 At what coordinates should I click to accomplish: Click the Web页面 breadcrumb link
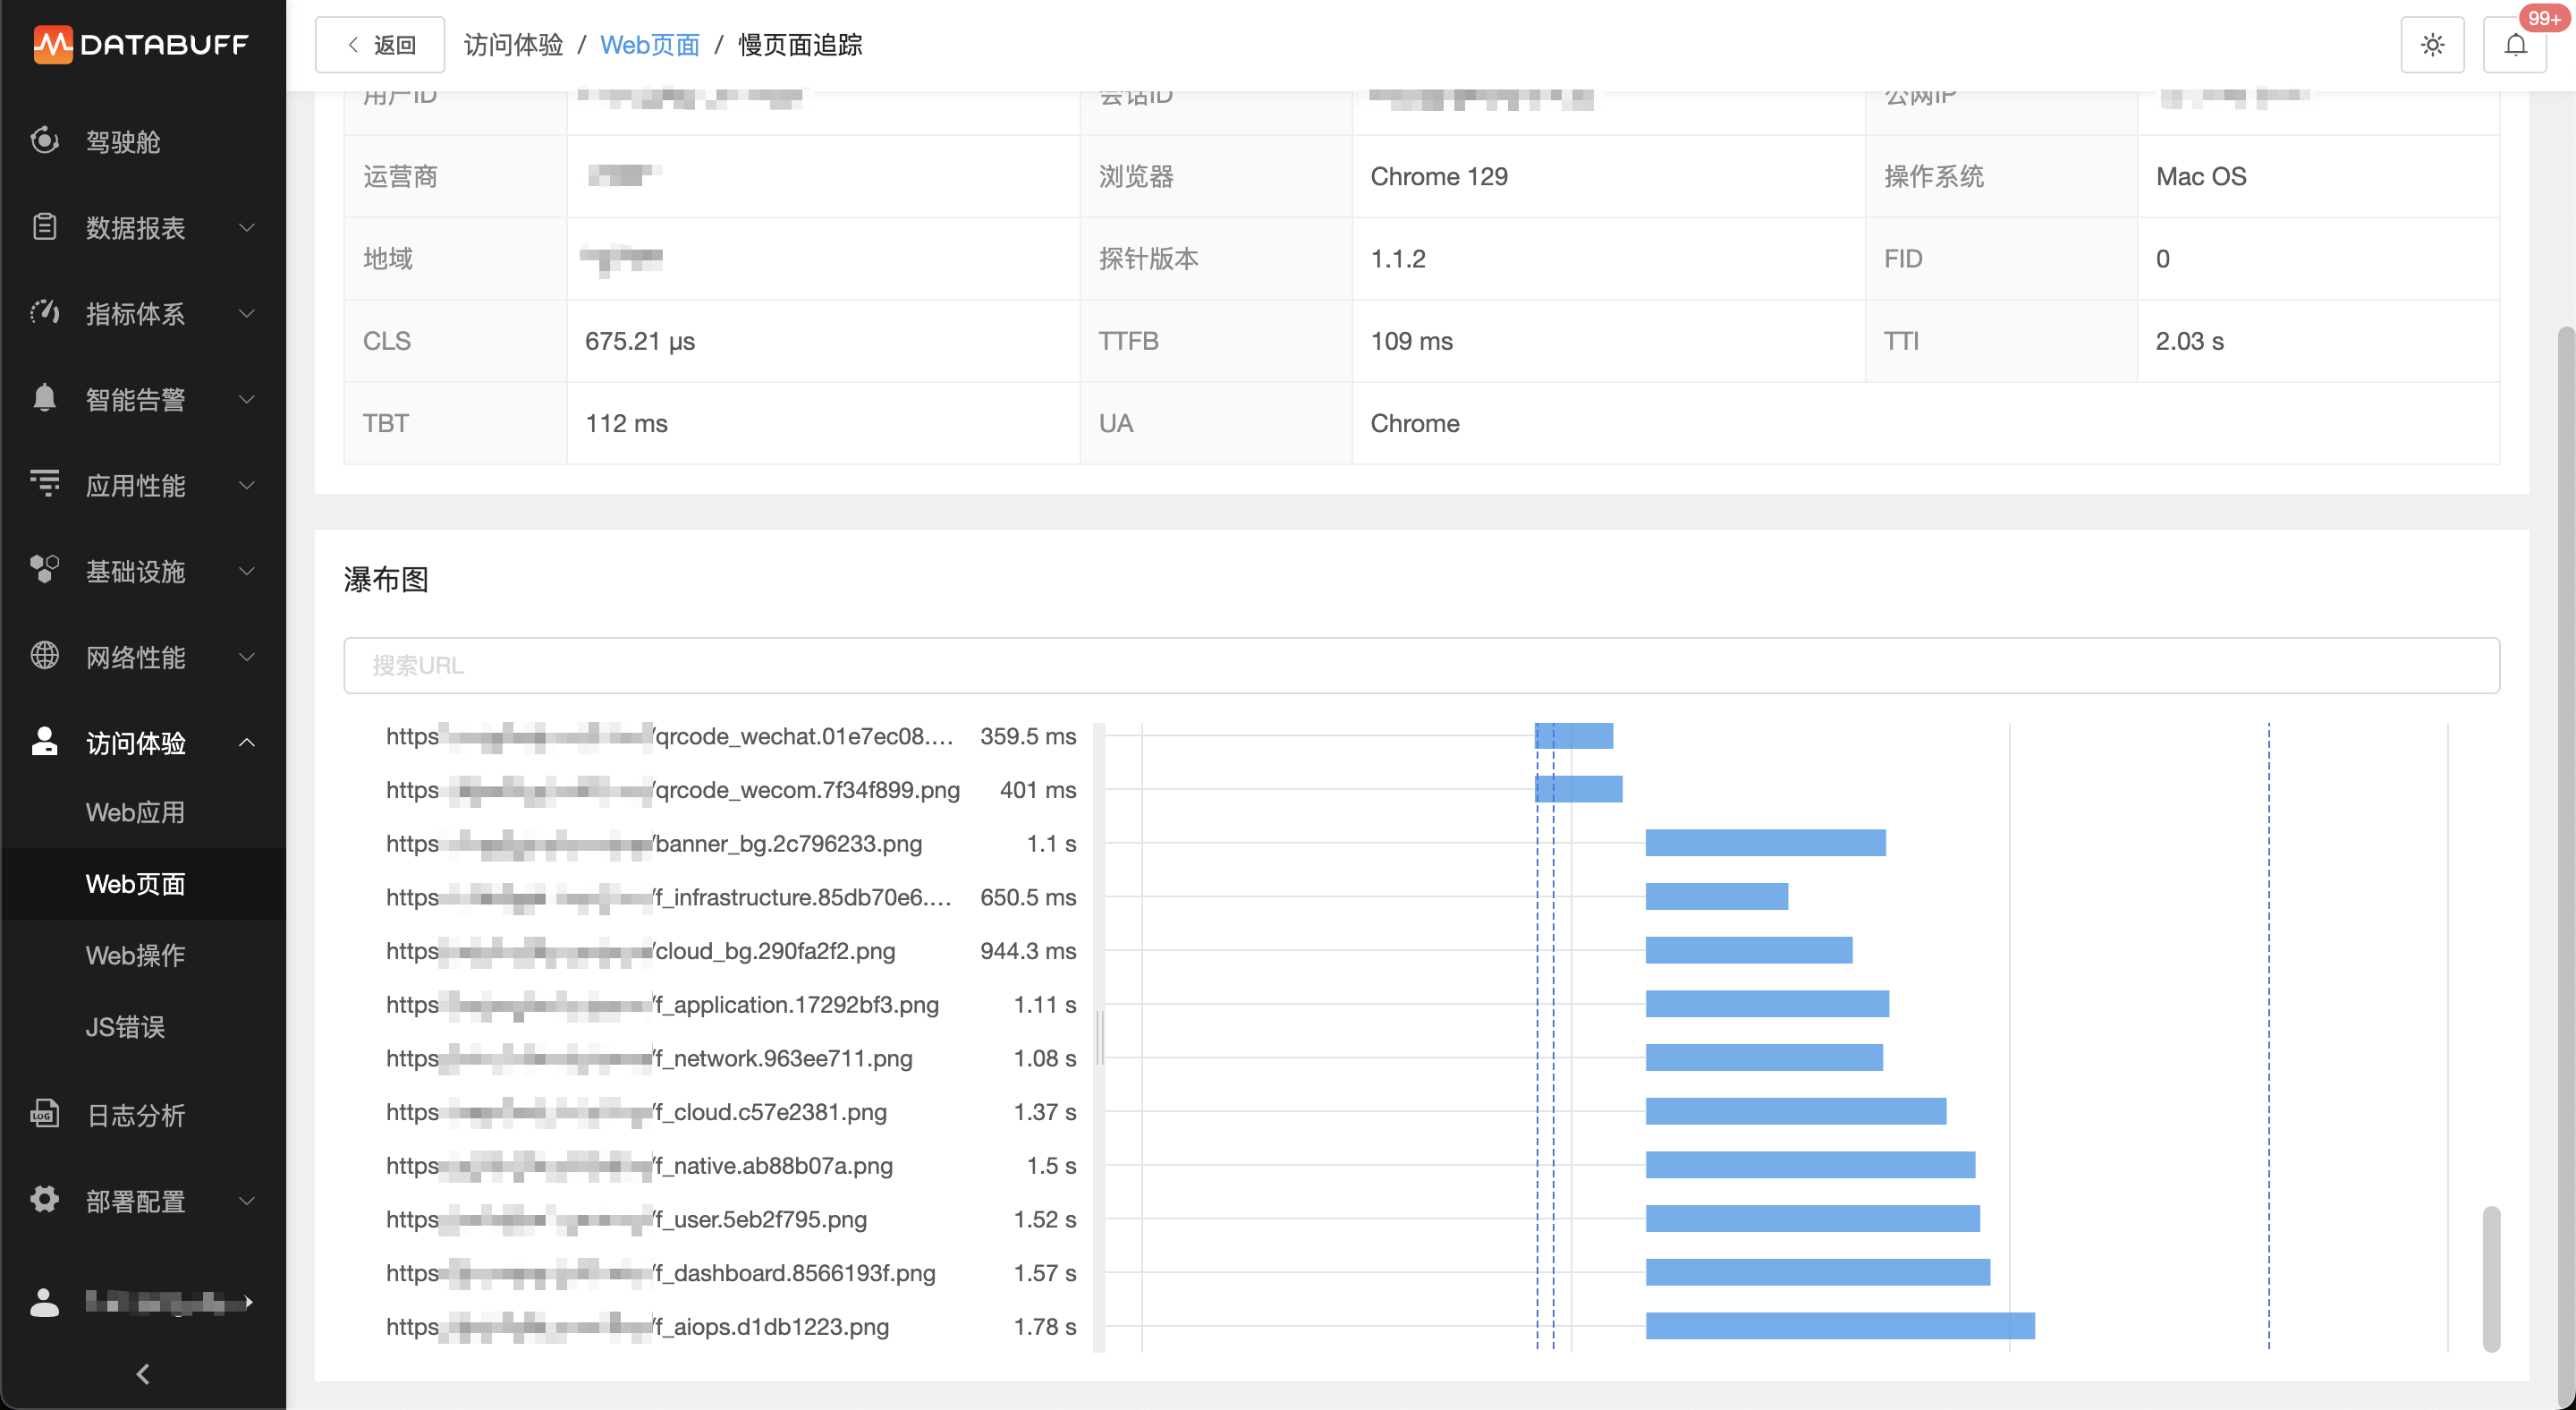(649, 44)
